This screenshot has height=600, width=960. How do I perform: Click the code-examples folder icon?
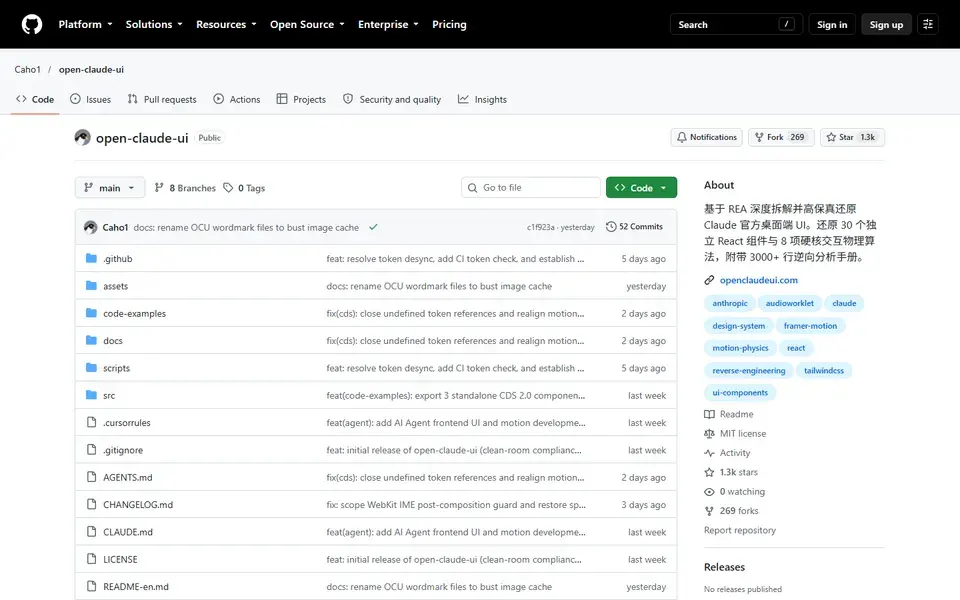[91, 313]
